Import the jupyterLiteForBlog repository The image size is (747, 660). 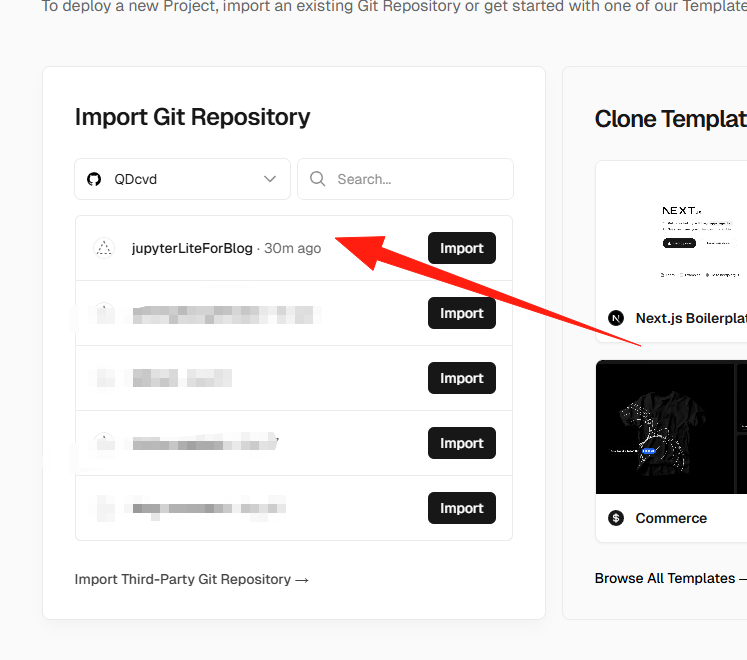[462, 248]
